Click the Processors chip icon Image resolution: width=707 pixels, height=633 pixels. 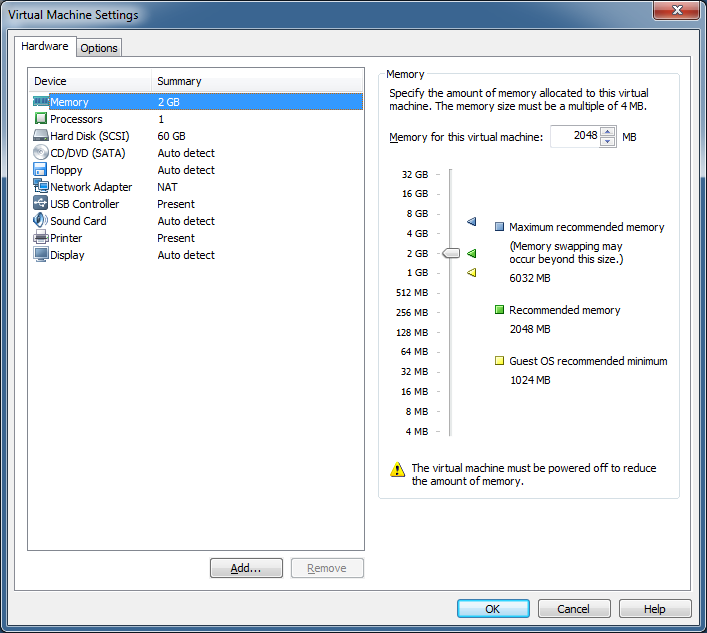[x=41, y=119]
